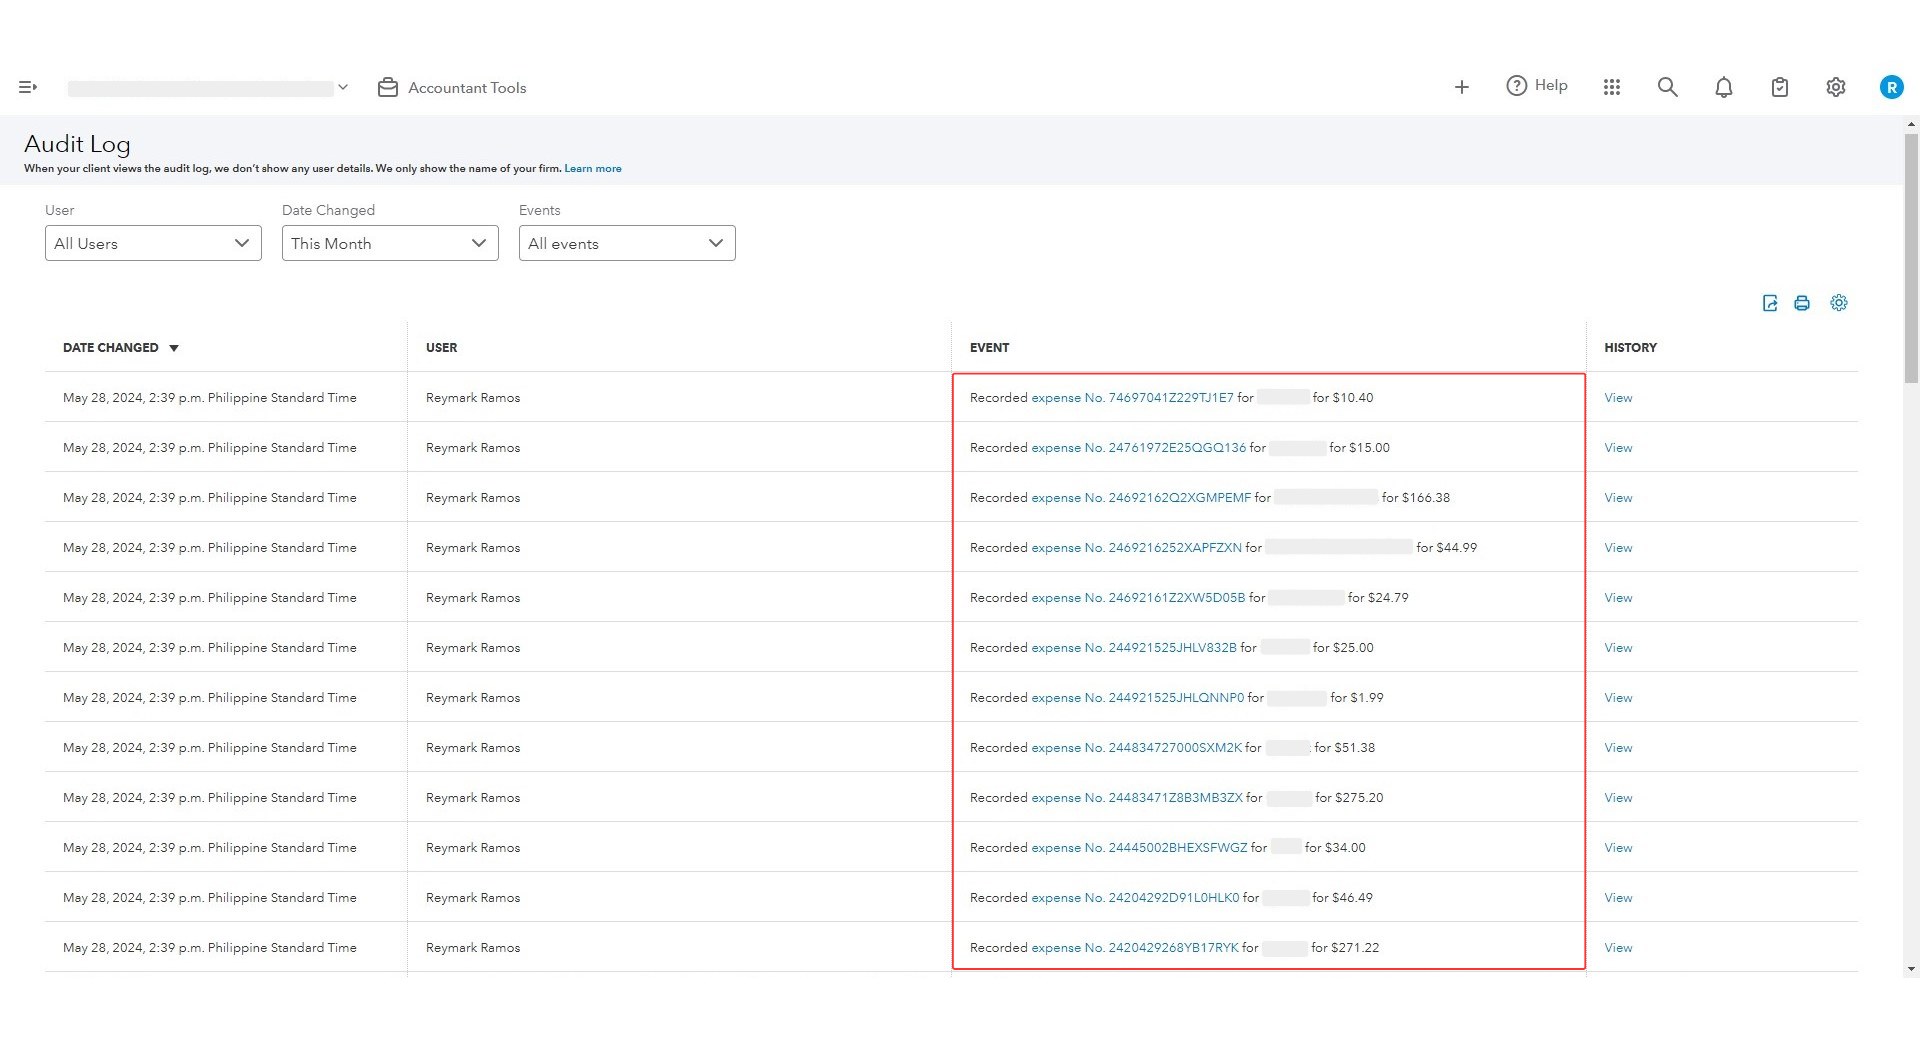
Task: Click the EVENT column header
Action: [x=989, y=348]
